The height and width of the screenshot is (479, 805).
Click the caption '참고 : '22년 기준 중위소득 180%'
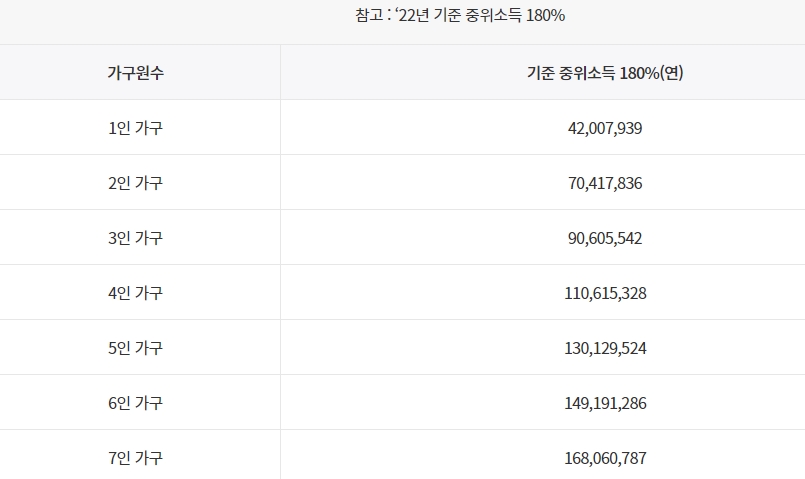[x=460, y=15]
